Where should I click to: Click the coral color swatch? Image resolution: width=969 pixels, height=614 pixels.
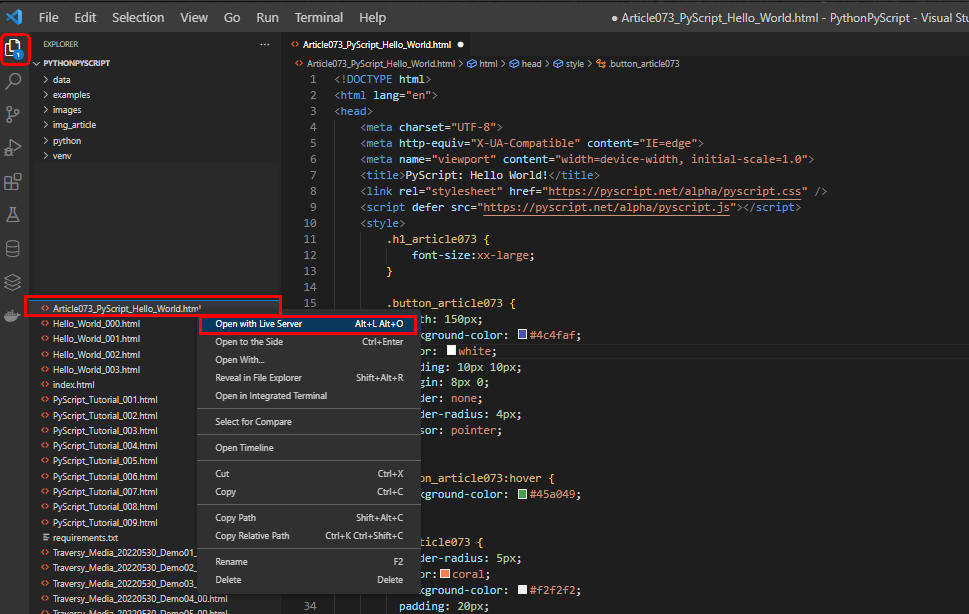(445, 574)
